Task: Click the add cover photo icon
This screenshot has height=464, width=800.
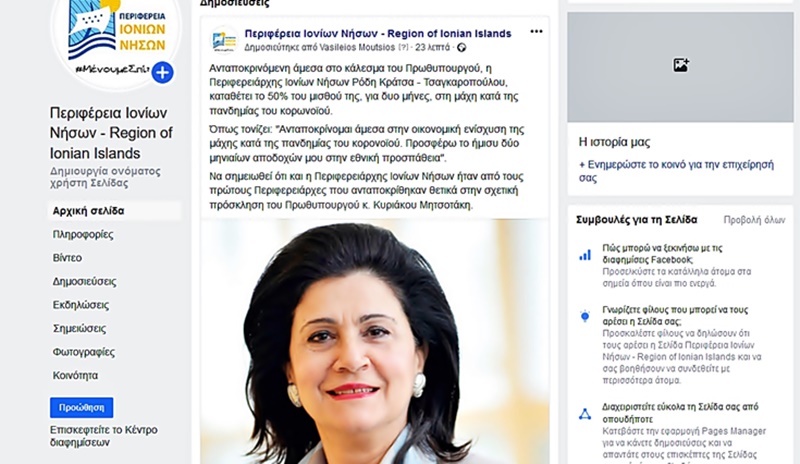Action: click(681, 65)
